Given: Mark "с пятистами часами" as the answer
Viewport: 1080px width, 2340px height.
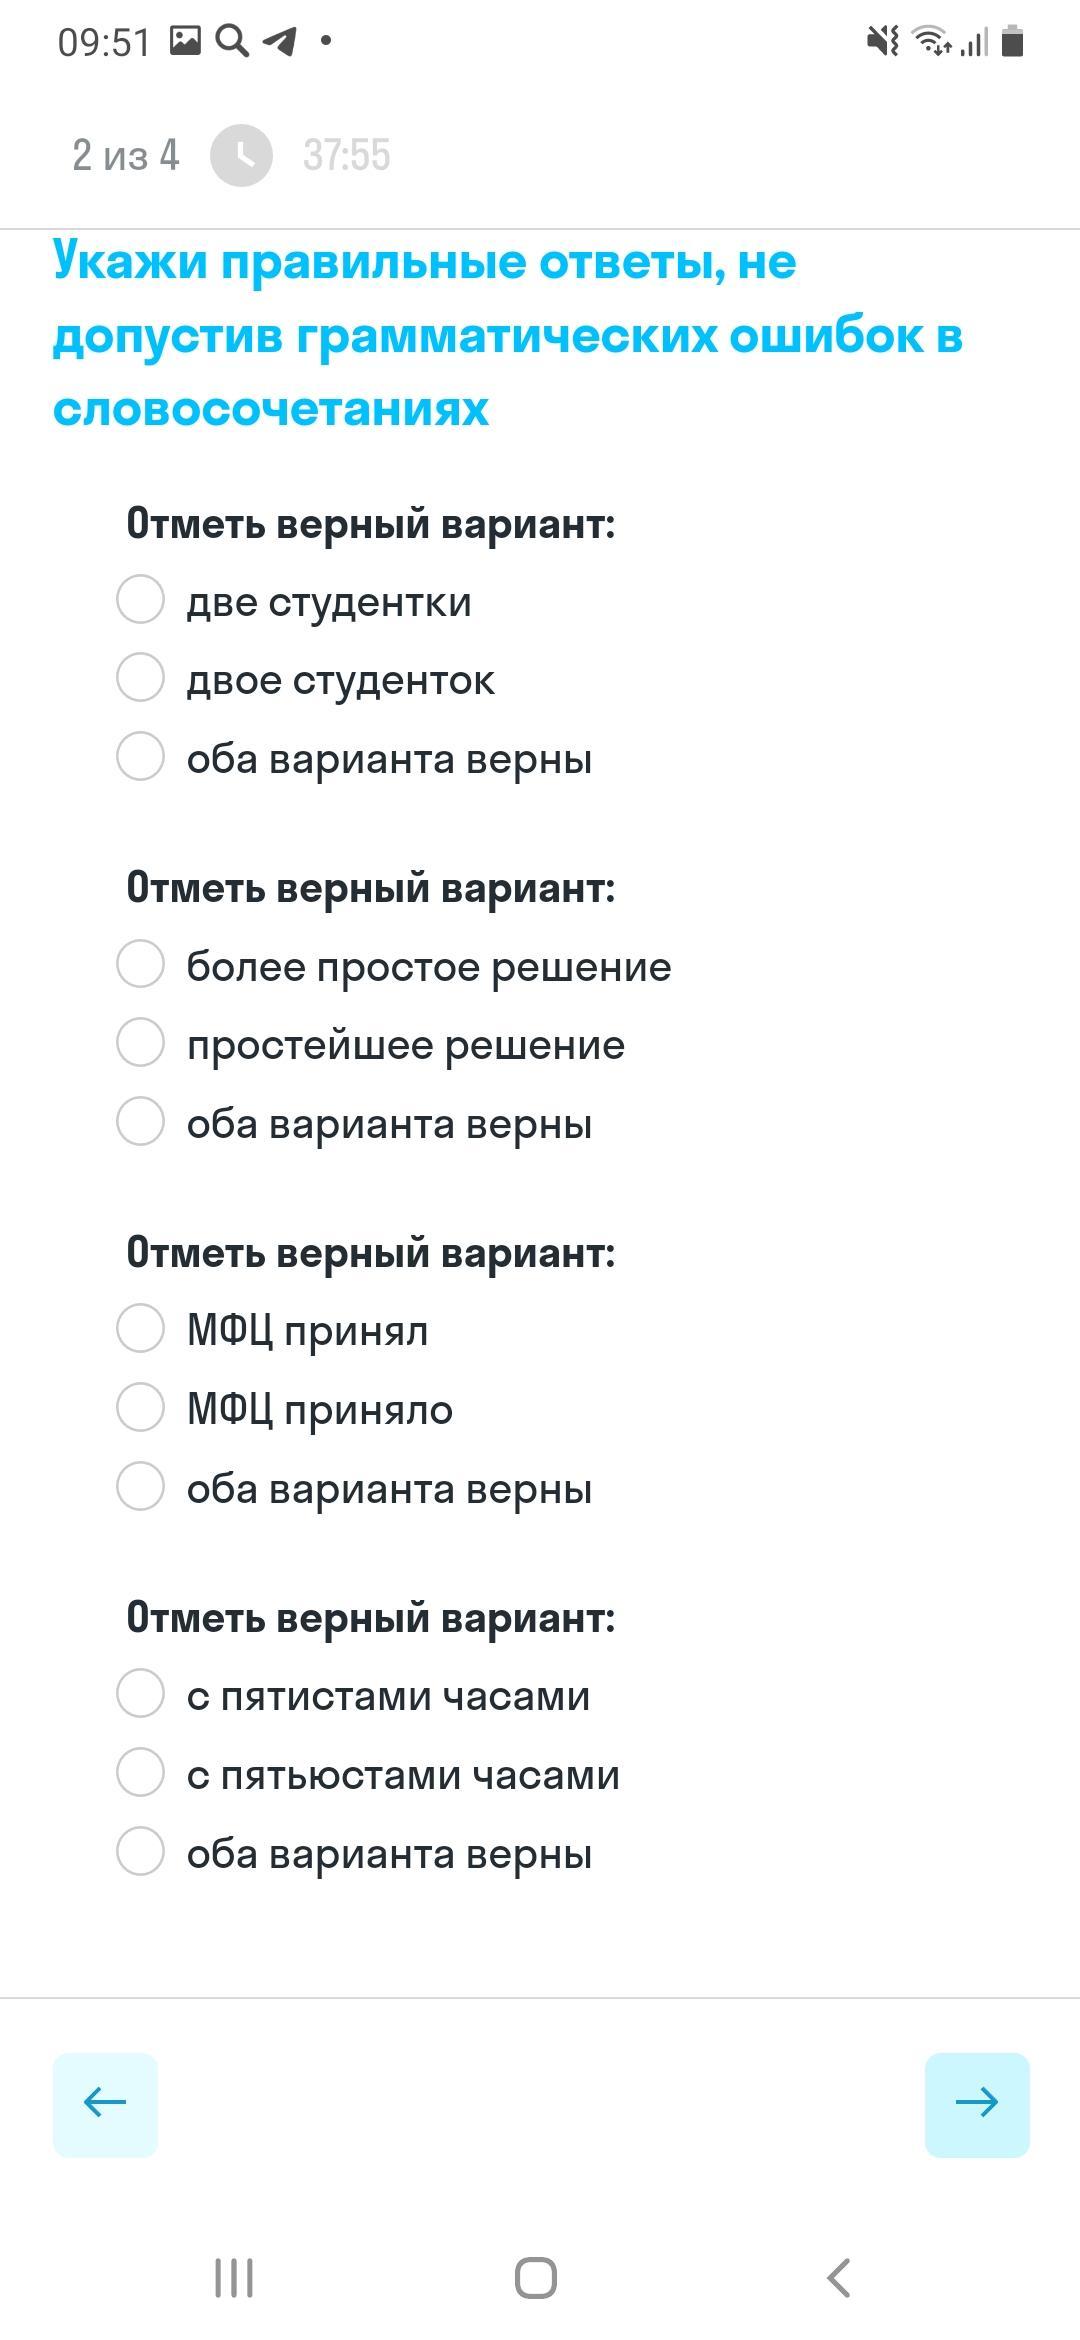Looking at the screenshot, I should (141, 1694).
